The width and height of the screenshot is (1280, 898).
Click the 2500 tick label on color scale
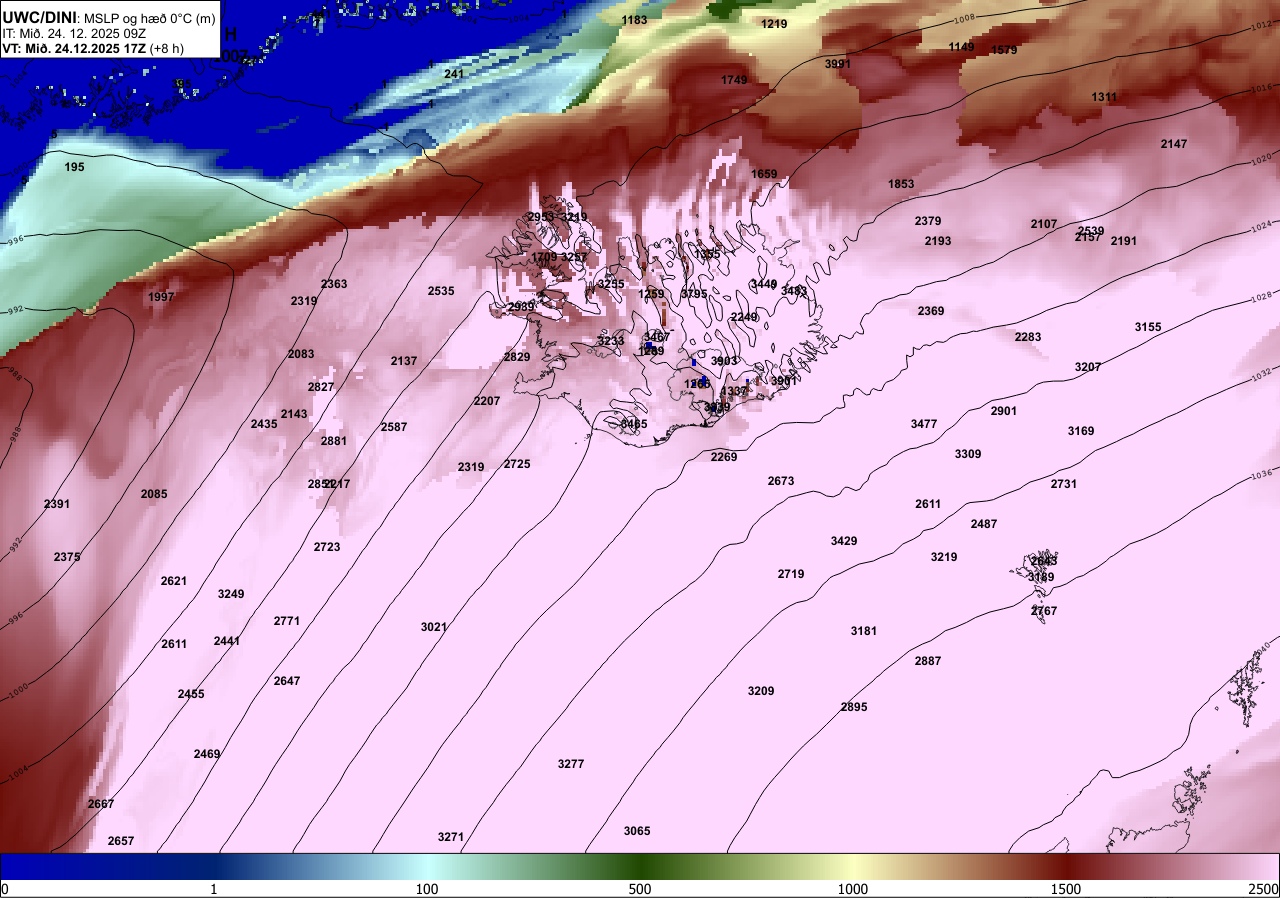click(1264, 889)
